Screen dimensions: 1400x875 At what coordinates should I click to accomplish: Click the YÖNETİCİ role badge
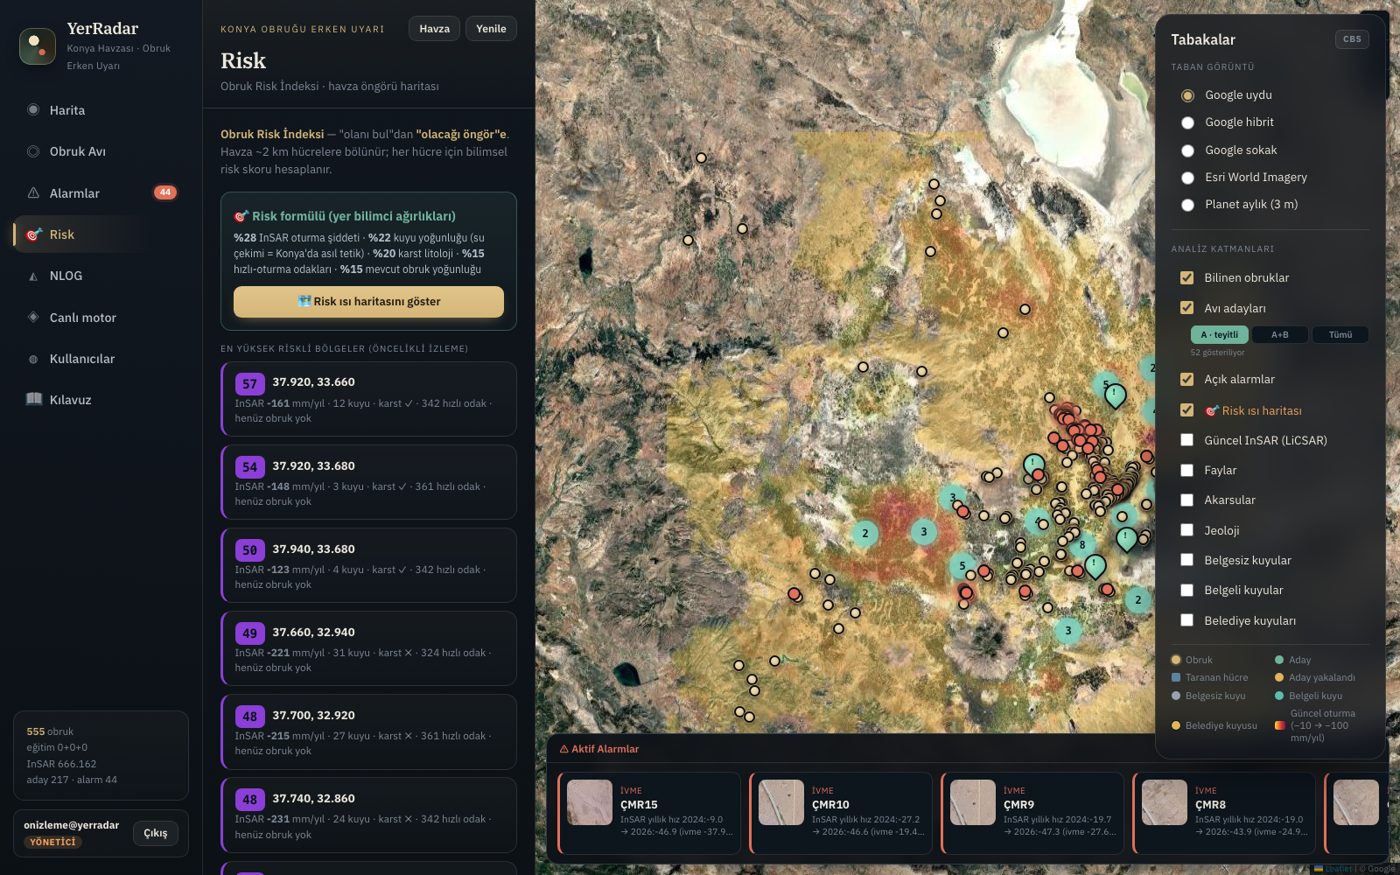pyautogui.click(x=53, y=842)
